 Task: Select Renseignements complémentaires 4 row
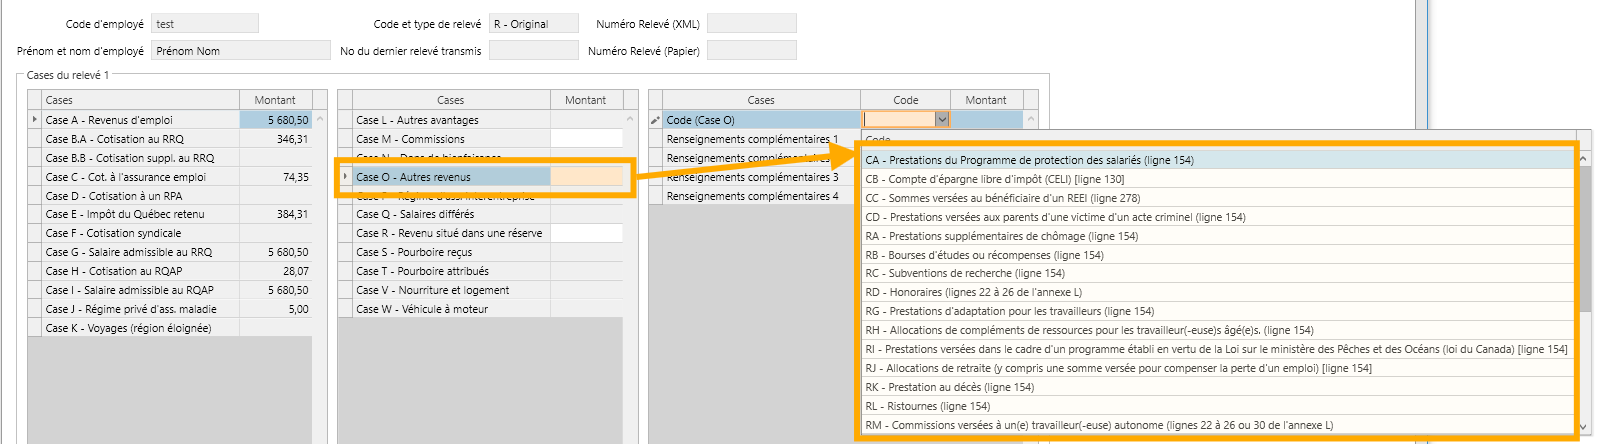pos(755,196)
